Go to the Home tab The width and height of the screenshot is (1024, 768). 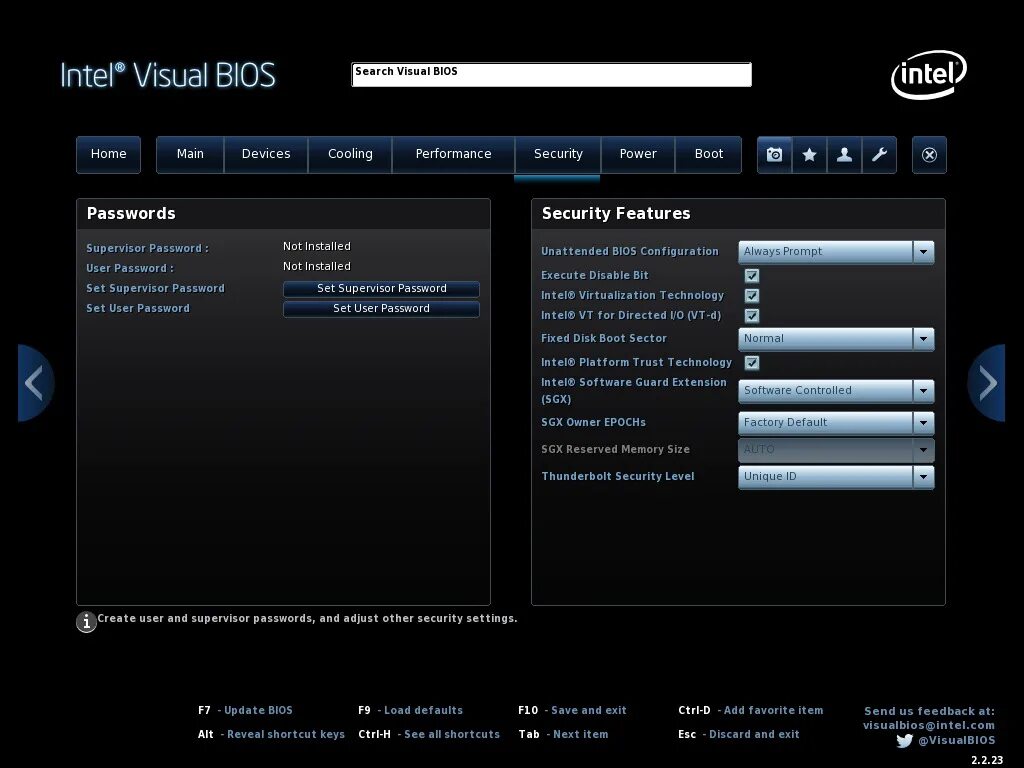[108, 155]
